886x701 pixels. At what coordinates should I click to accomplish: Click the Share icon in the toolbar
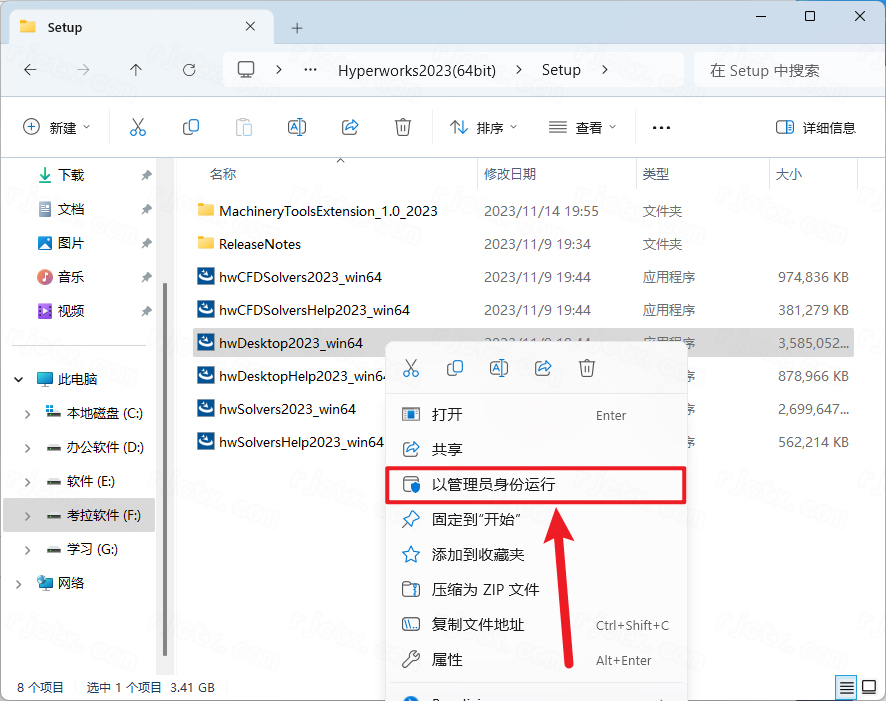tap(350, 127)
